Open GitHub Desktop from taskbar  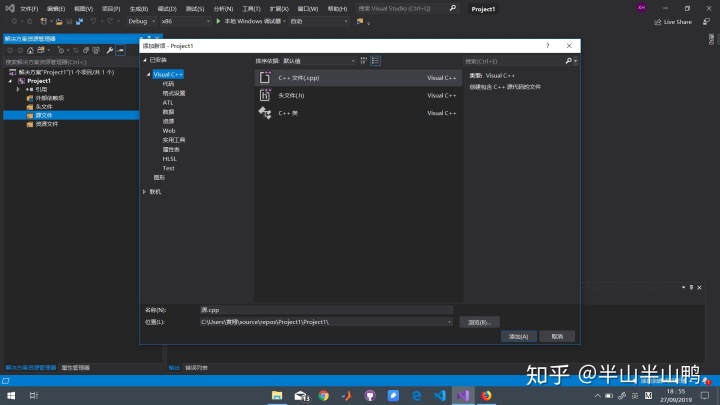pyautogui.click(x=370, y=395)
